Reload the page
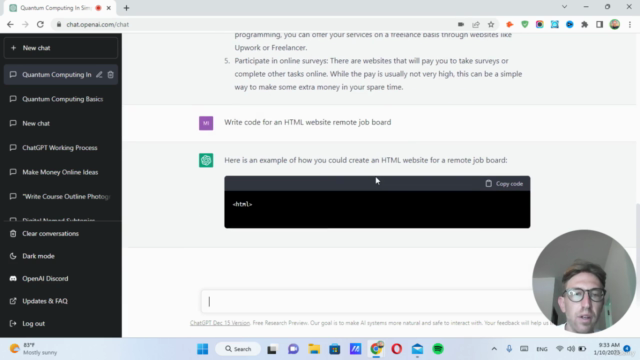The height and width of the screenshot is (360, 640). point(40,24)
